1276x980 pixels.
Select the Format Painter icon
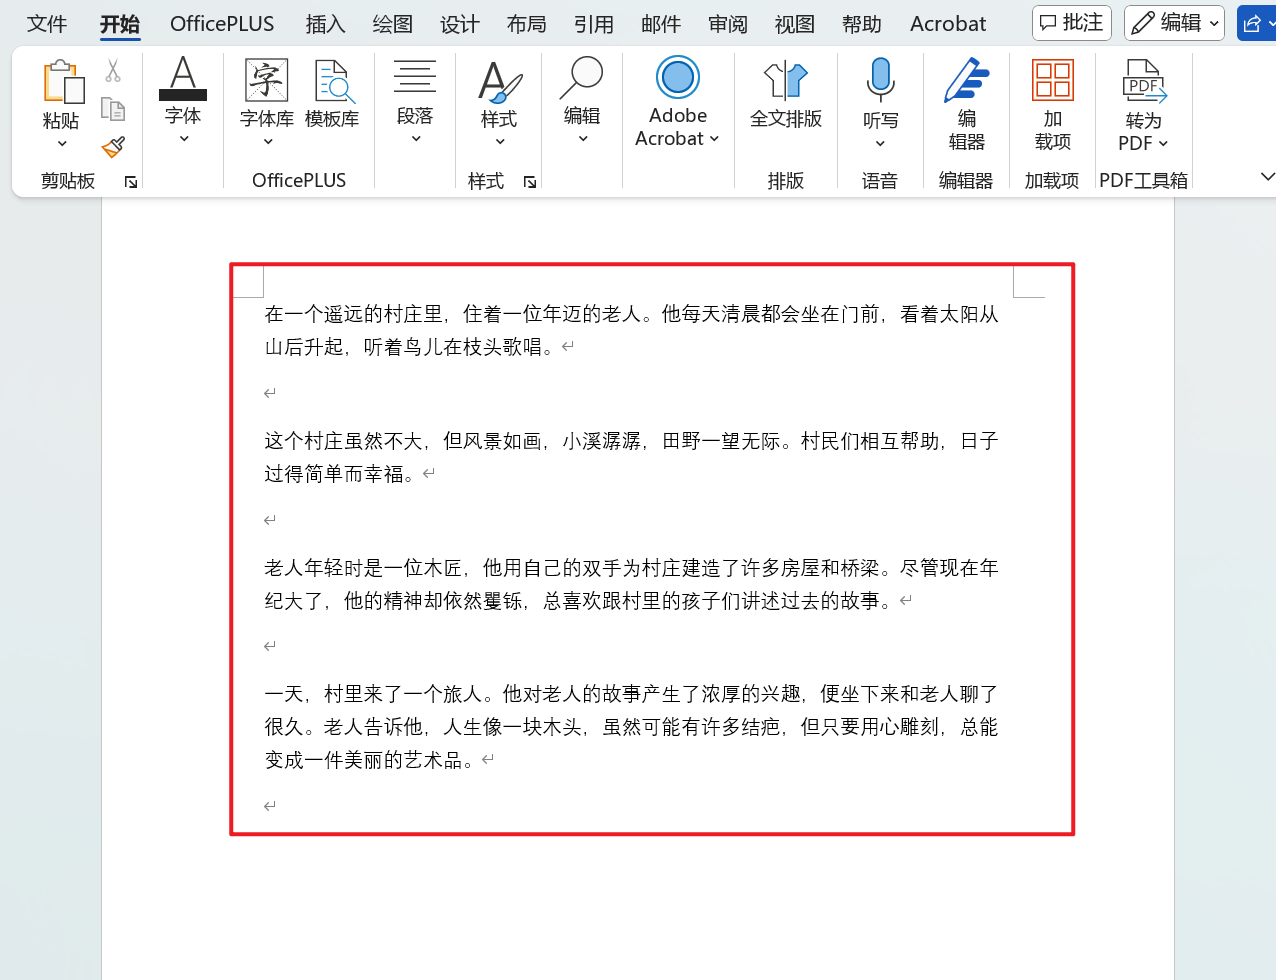click(x=113, y=146)
